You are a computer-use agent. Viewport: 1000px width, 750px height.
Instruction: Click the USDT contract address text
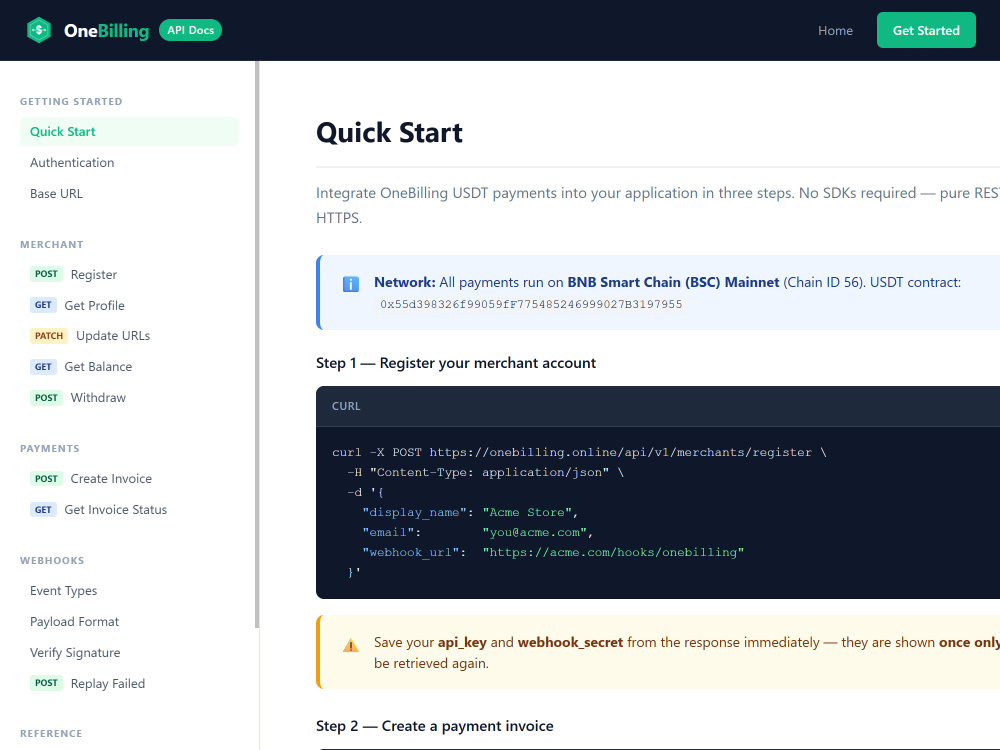click(x=531, y=304)
